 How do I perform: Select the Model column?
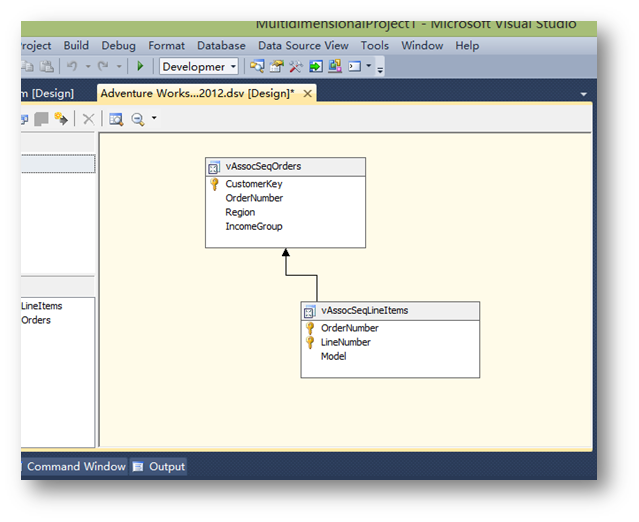pyautogui.click(x=333, y=357)
